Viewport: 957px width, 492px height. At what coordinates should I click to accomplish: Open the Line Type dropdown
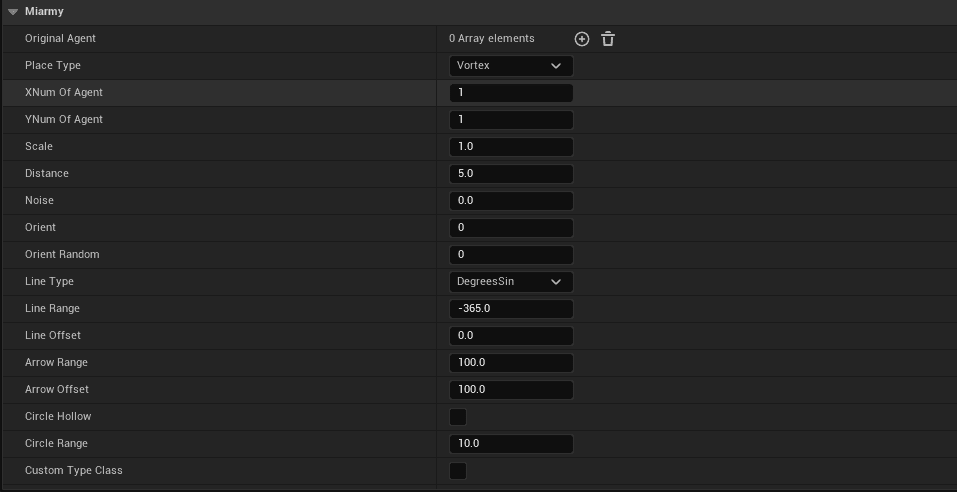click(511, 282)
